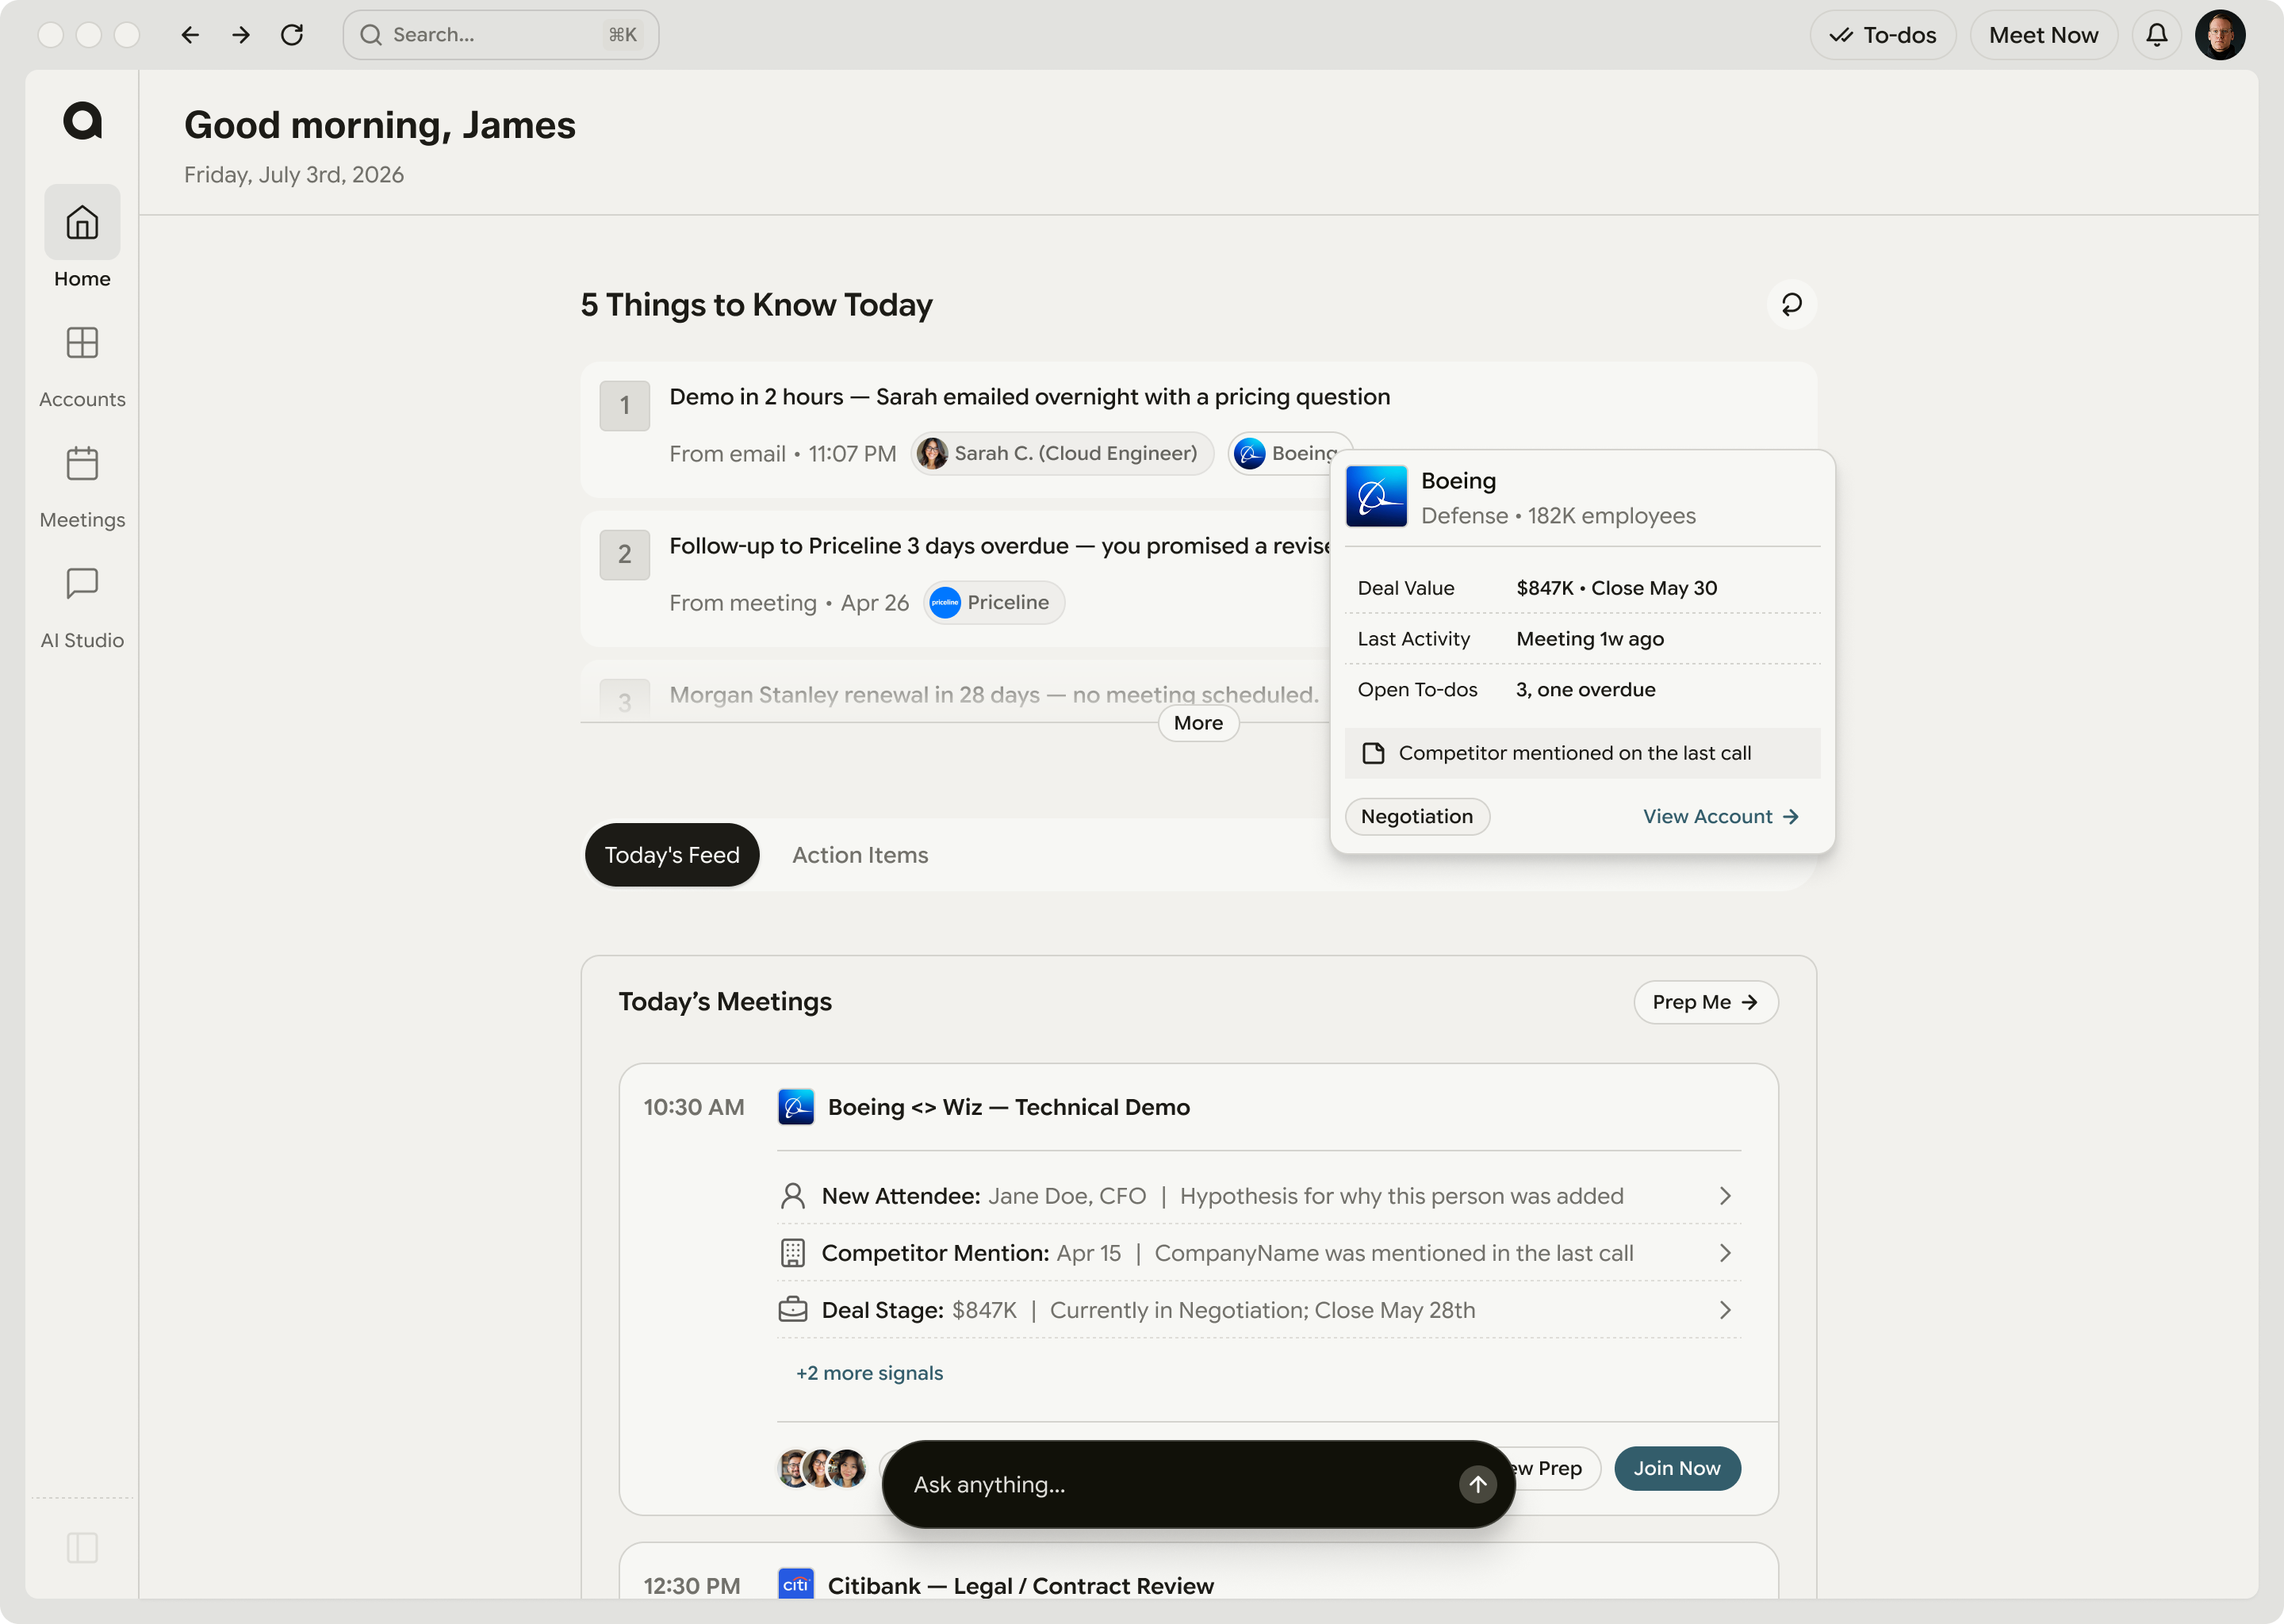Screen dimensions: 2284x1624
Task: Click the app logo in sidebar
Action: click(x=82, y=121)
